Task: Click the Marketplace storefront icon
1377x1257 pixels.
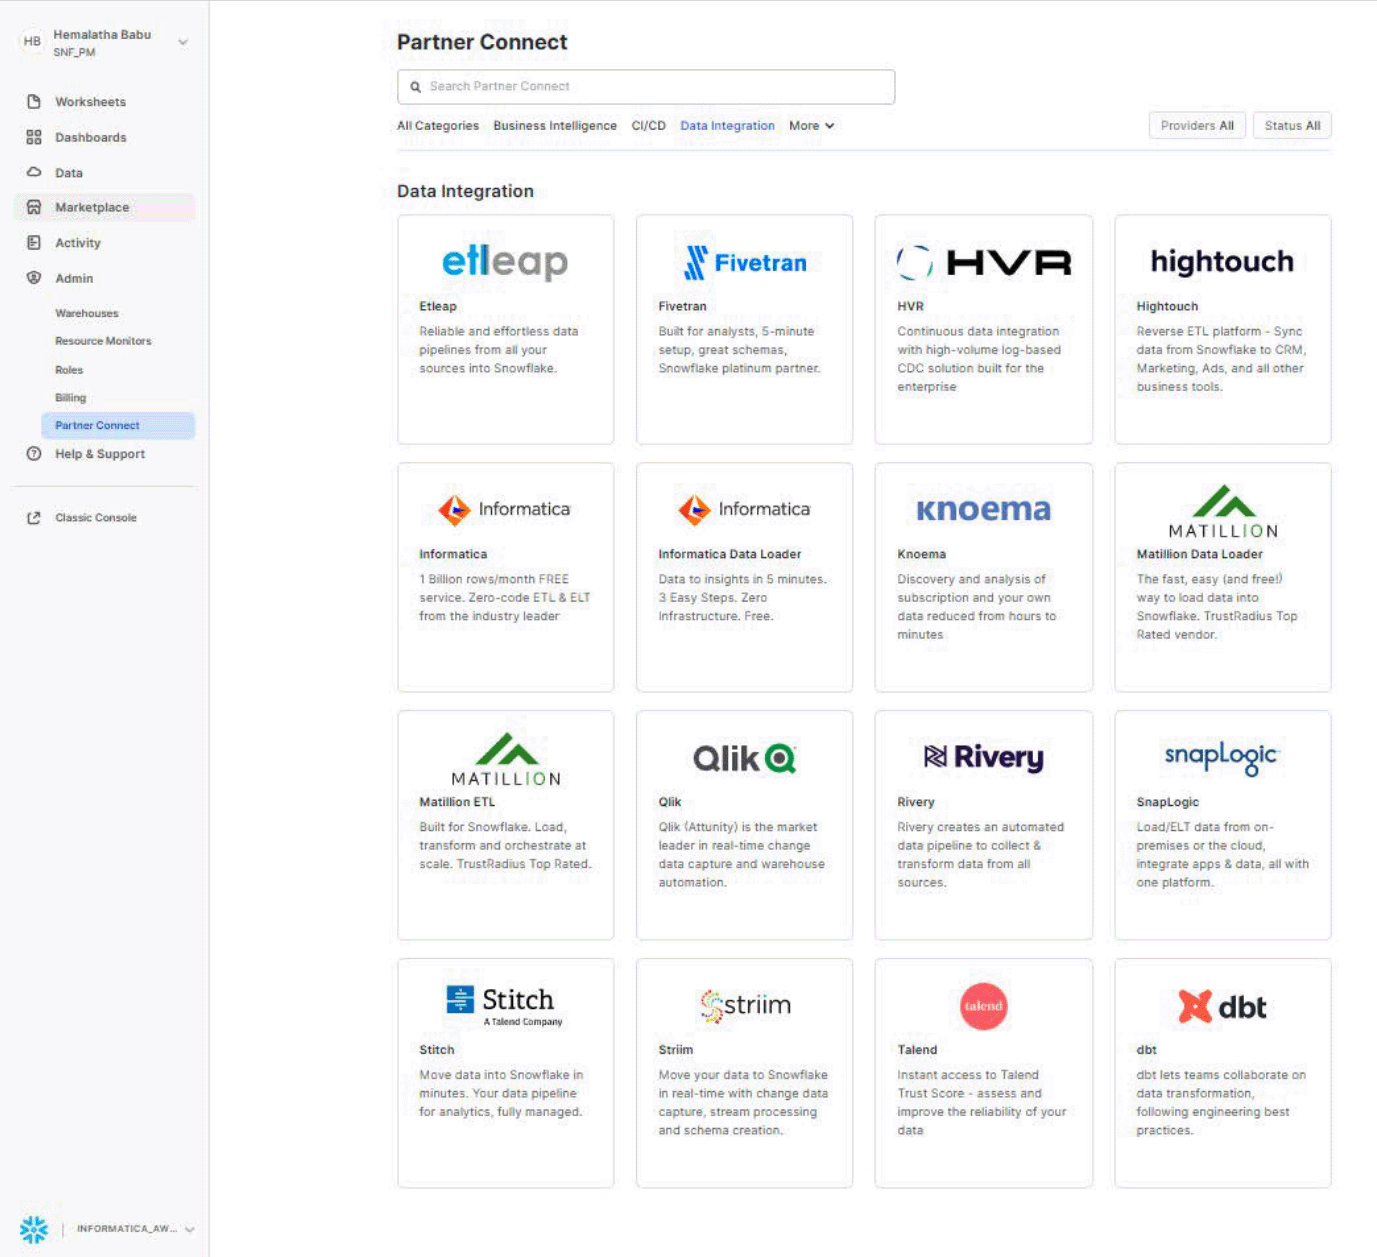Action: click(x=34, y=207)
